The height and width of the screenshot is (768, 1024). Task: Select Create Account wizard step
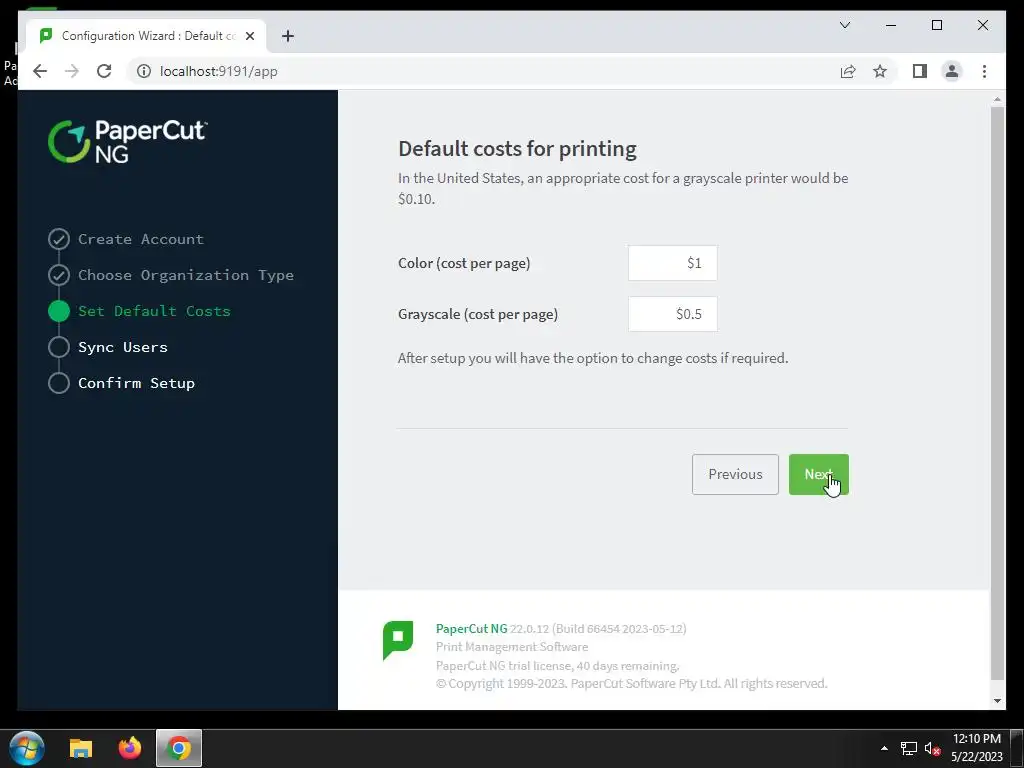click(x=141, y=239)
